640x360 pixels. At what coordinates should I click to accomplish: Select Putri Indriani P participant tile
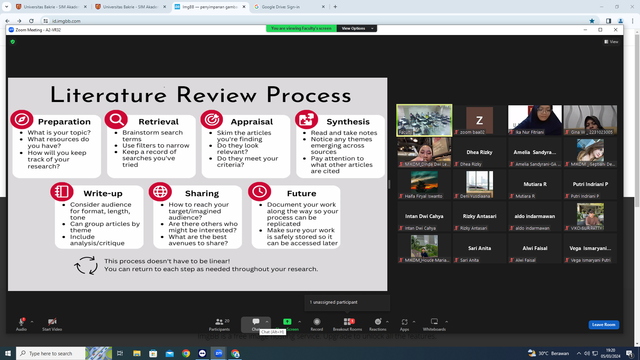pyautogui.click(x=590, y=184)
